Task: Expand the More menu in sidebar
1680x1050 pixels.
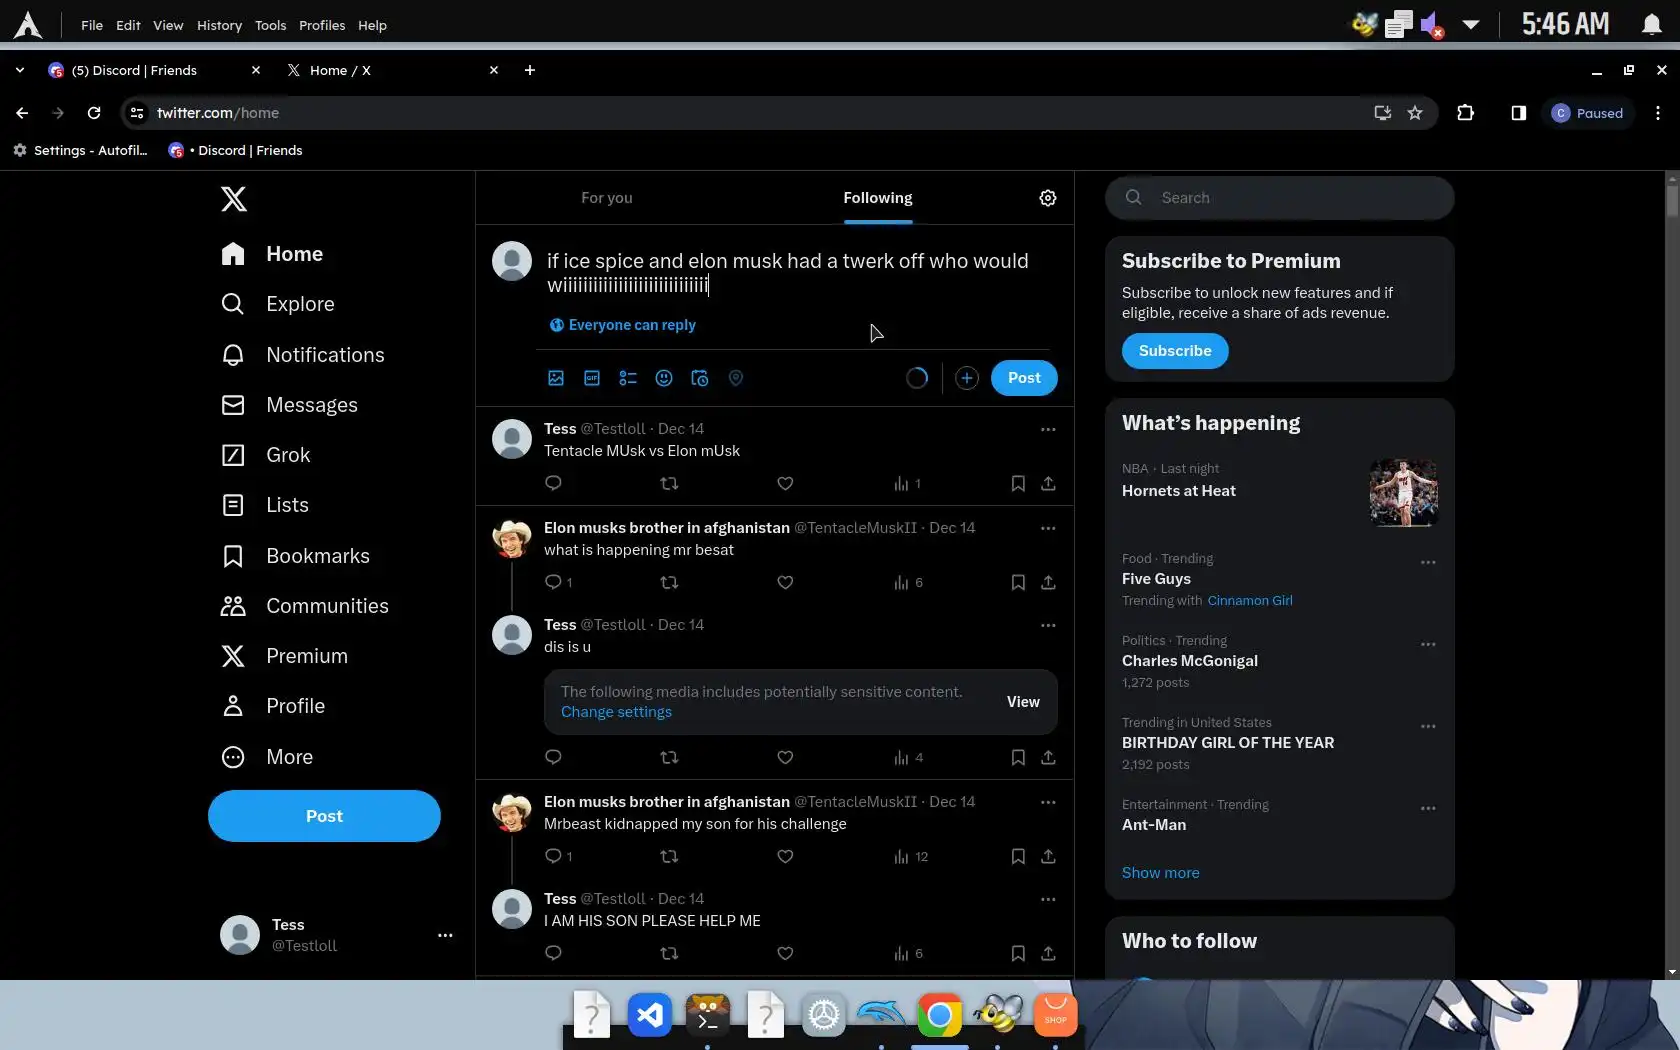Action: 267,757
